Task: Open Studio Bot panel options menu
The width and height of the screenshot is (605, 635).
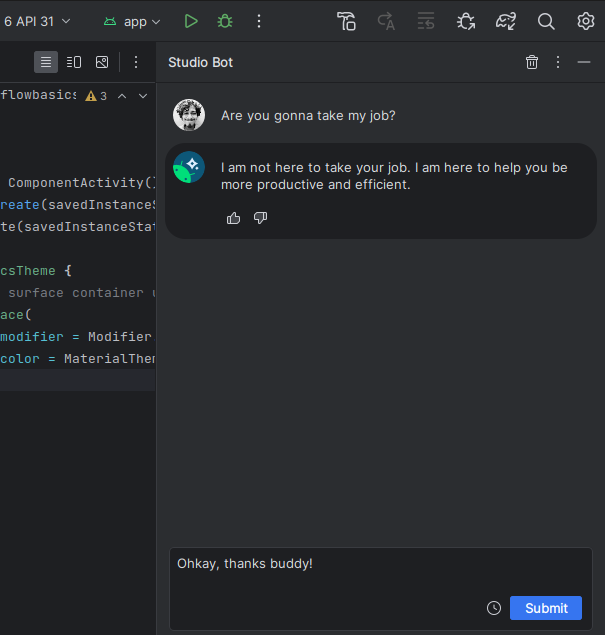Action: point(558,62)
